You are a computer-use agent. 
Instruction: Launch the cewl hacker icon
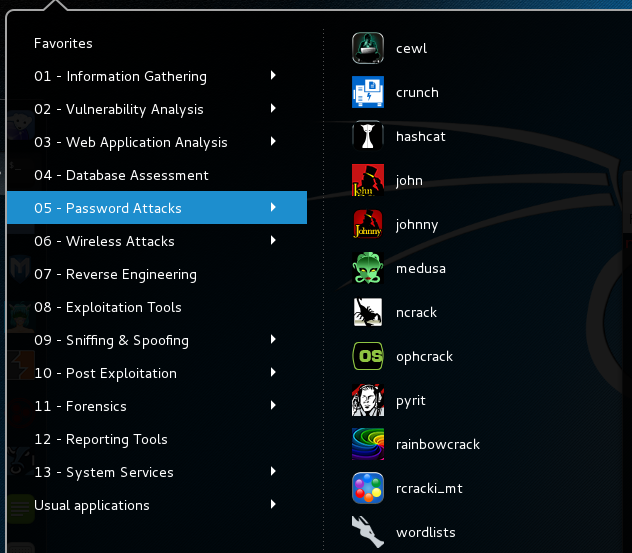point(368,48)
